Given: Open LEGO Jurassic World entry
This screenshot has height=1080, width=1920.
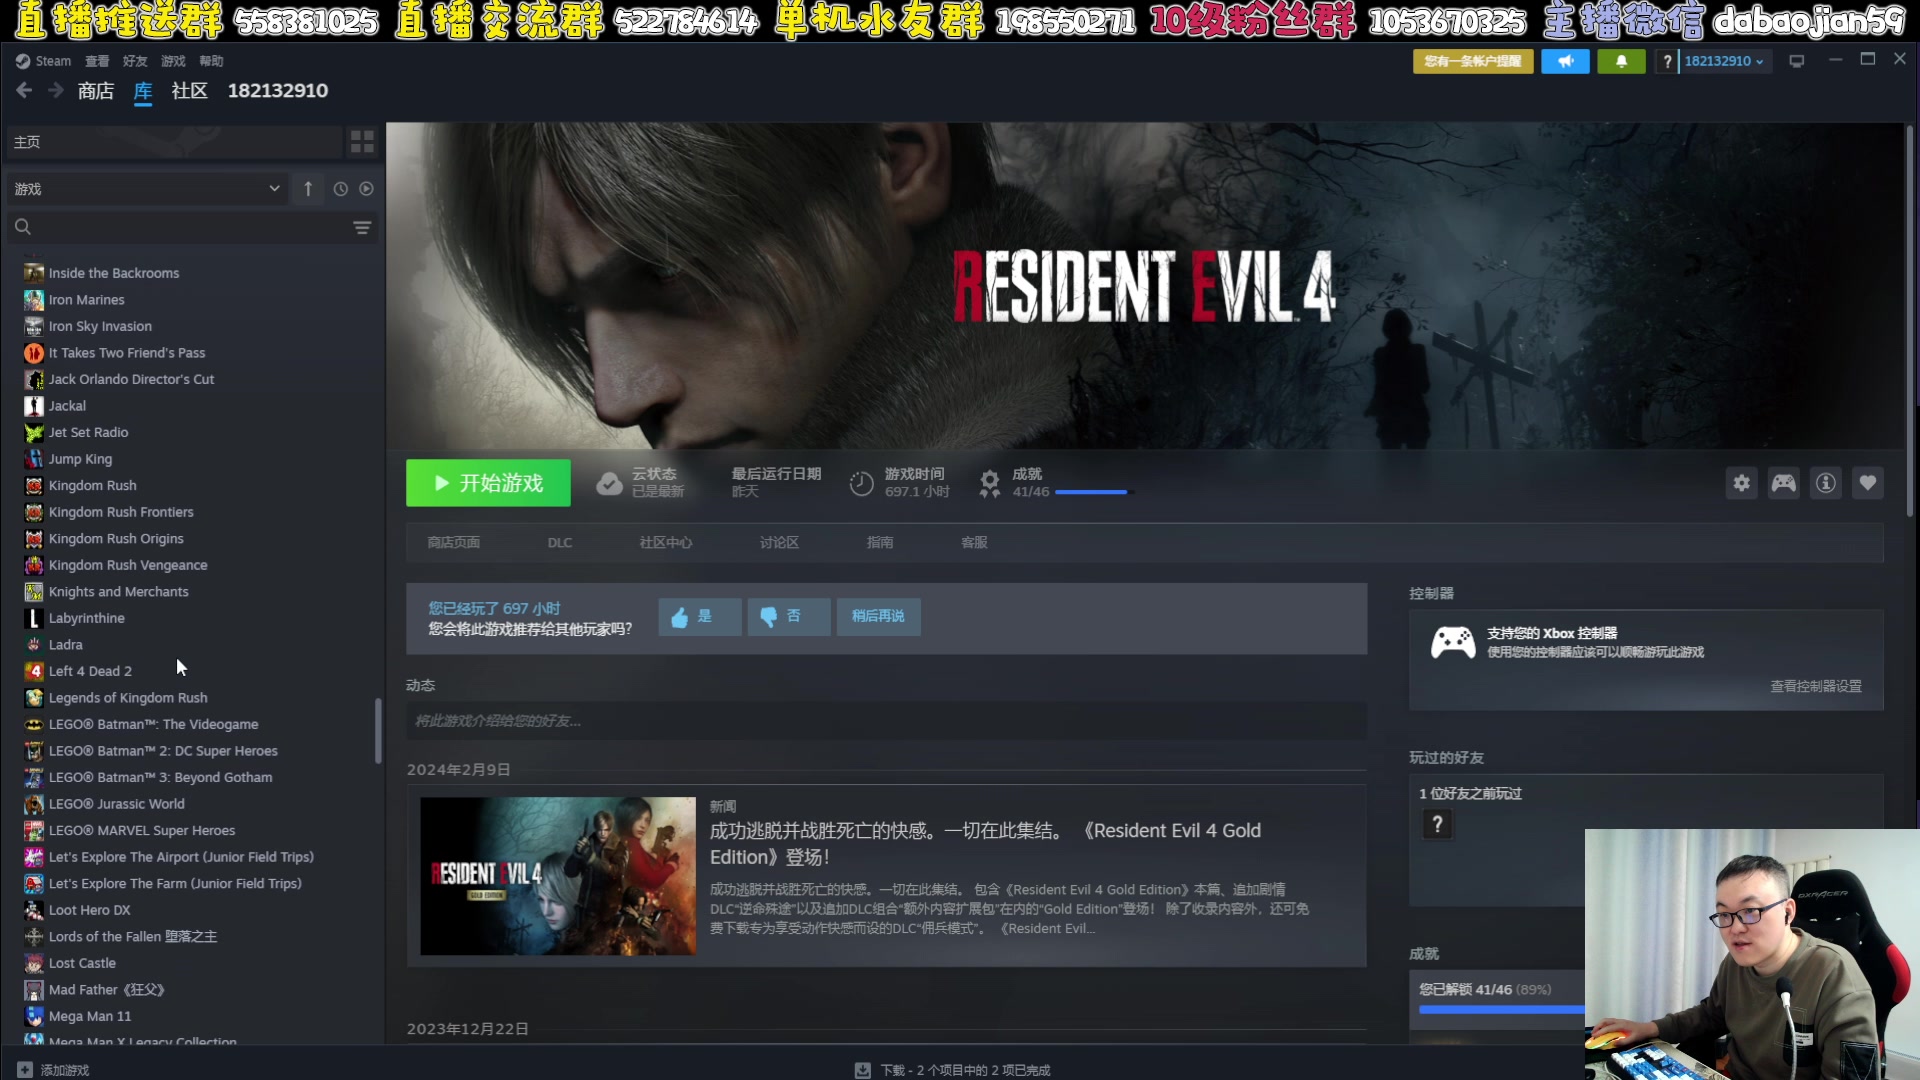Looking at the screenshot, I should point(116,804).
